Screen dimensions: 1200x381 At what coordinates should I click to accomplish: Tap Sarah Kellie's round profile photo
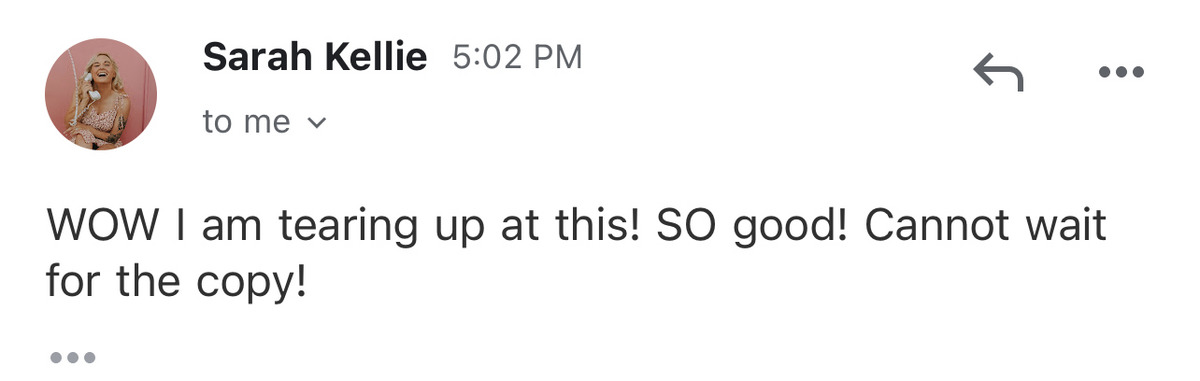(101, 95)
